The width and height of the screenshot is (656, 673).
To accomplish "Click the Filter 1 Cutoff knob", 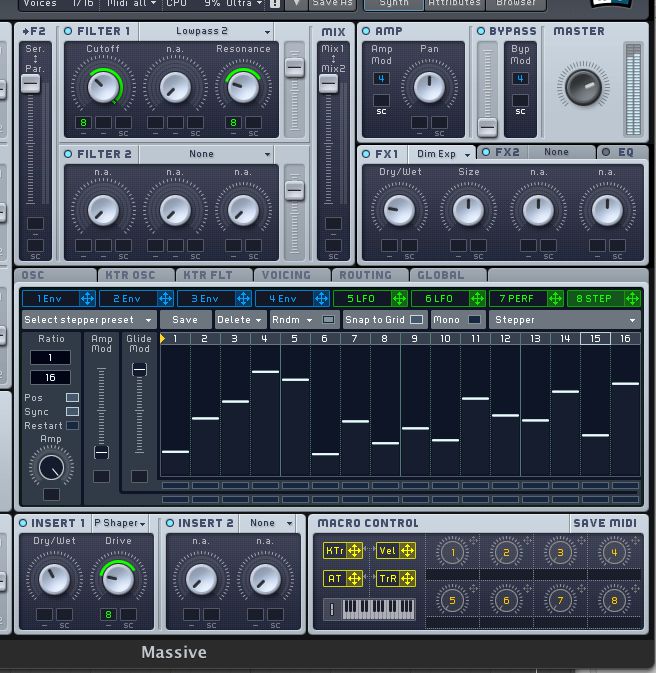I will [103, 87].
